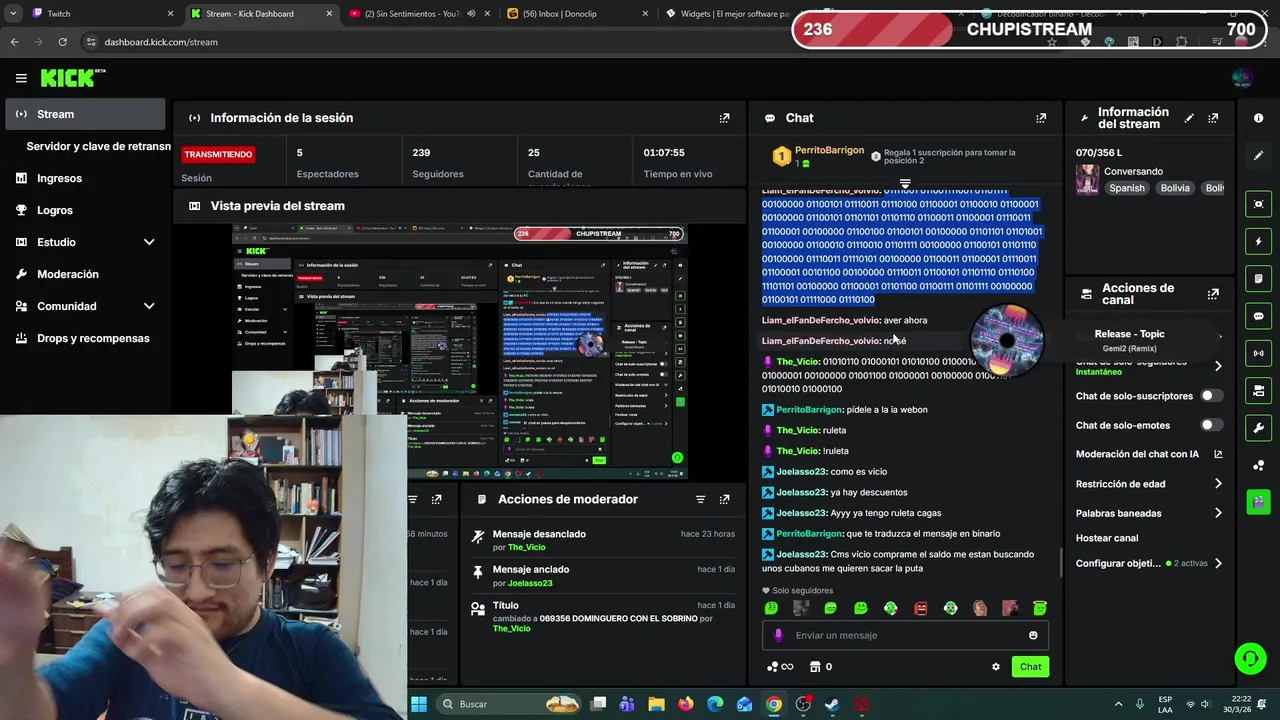1280x720 pixels.
Task: Pop out Vista previa del stream panel
Action: [x=724, y=206]
